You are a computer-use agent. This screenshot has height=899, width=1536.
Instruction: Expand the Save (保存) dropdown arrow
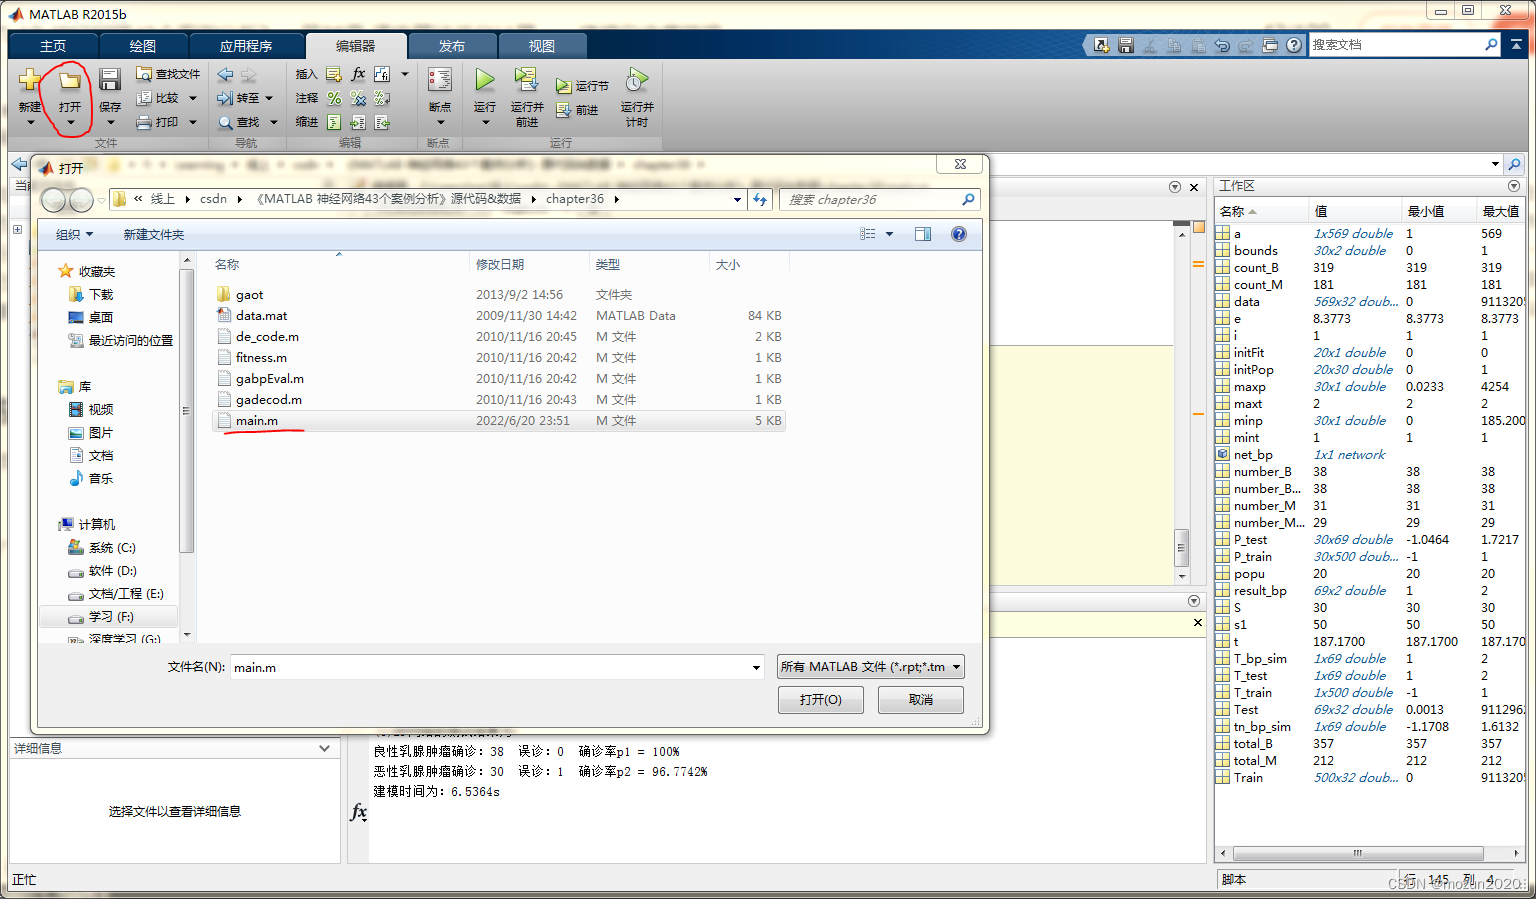(x=110, y=123)
